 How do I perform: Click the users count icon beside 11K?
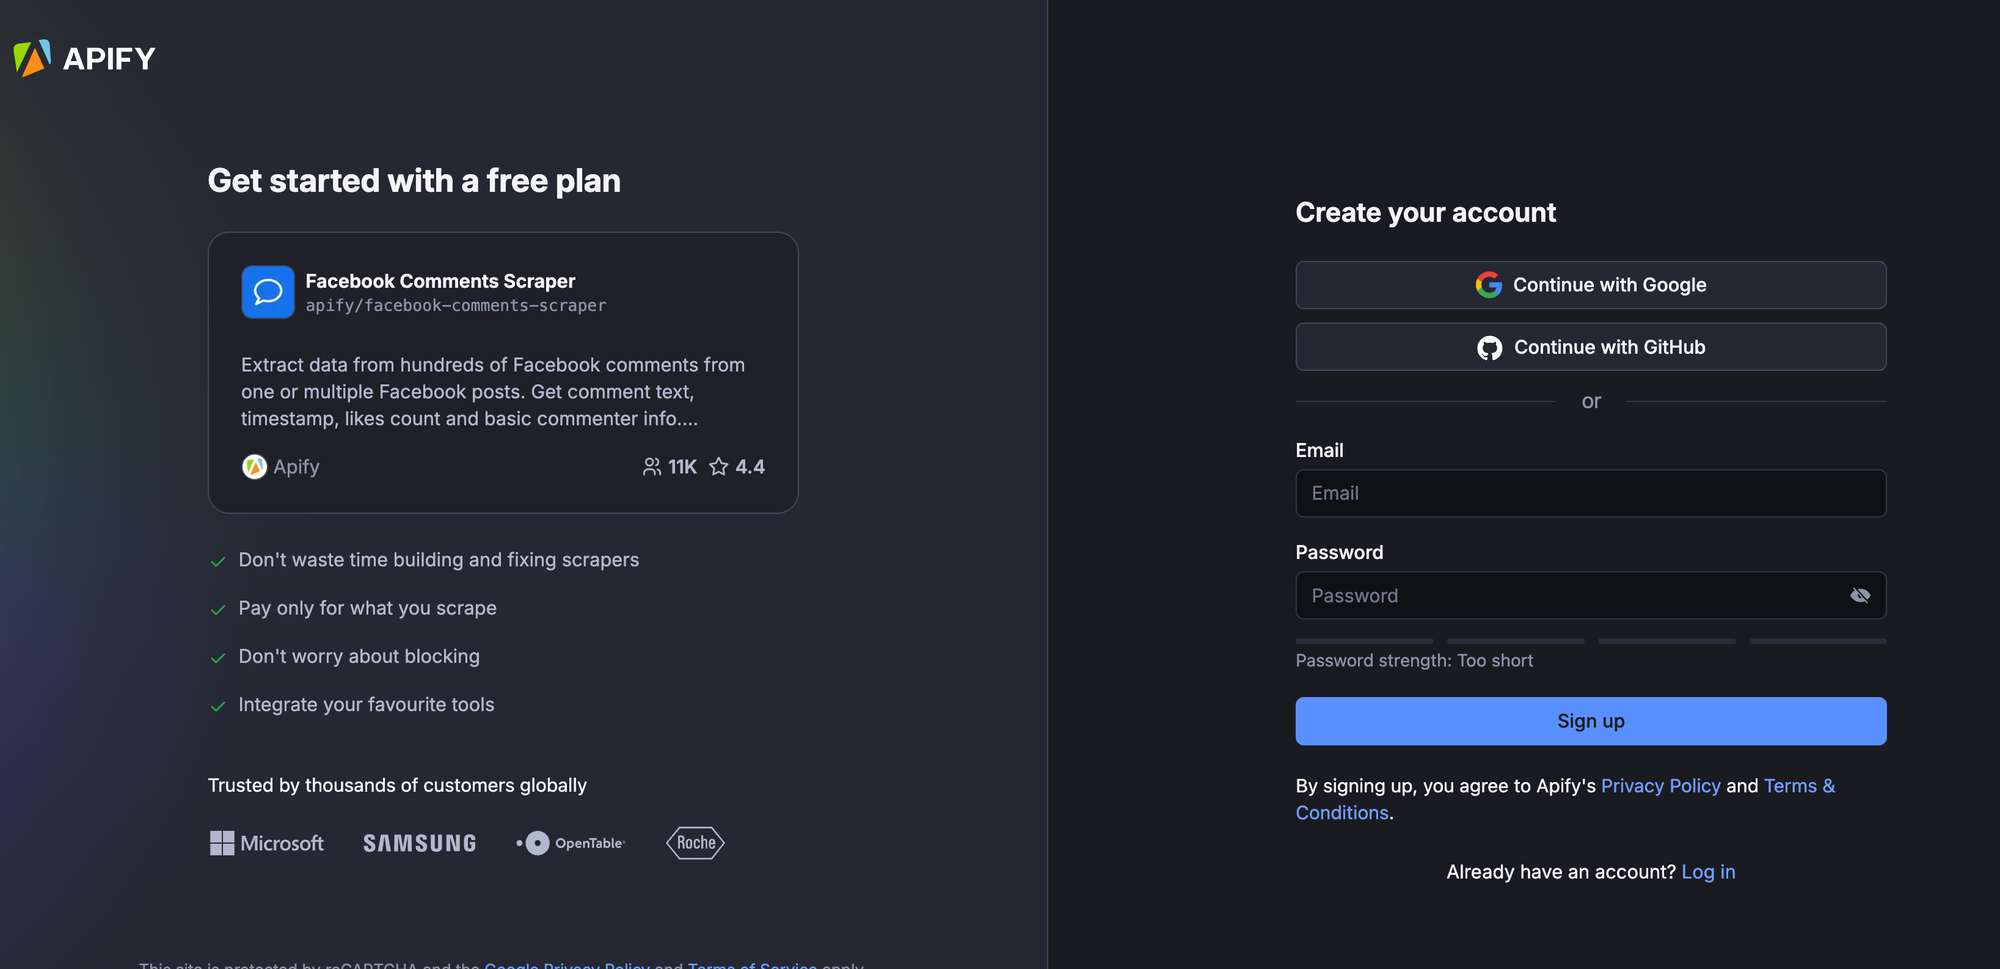coord(652,467)
